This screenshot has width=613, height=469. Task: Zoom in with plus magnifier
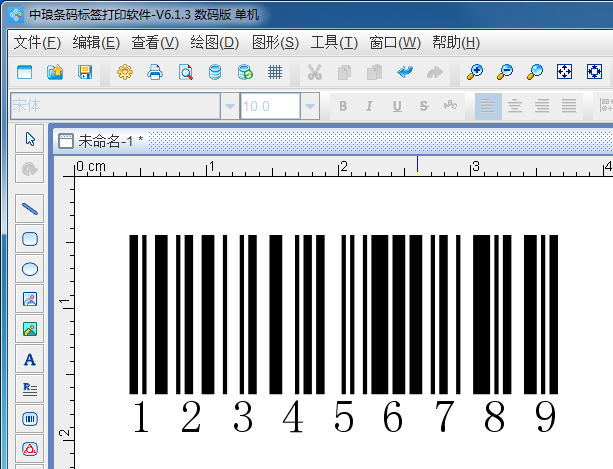pos(475,72)
